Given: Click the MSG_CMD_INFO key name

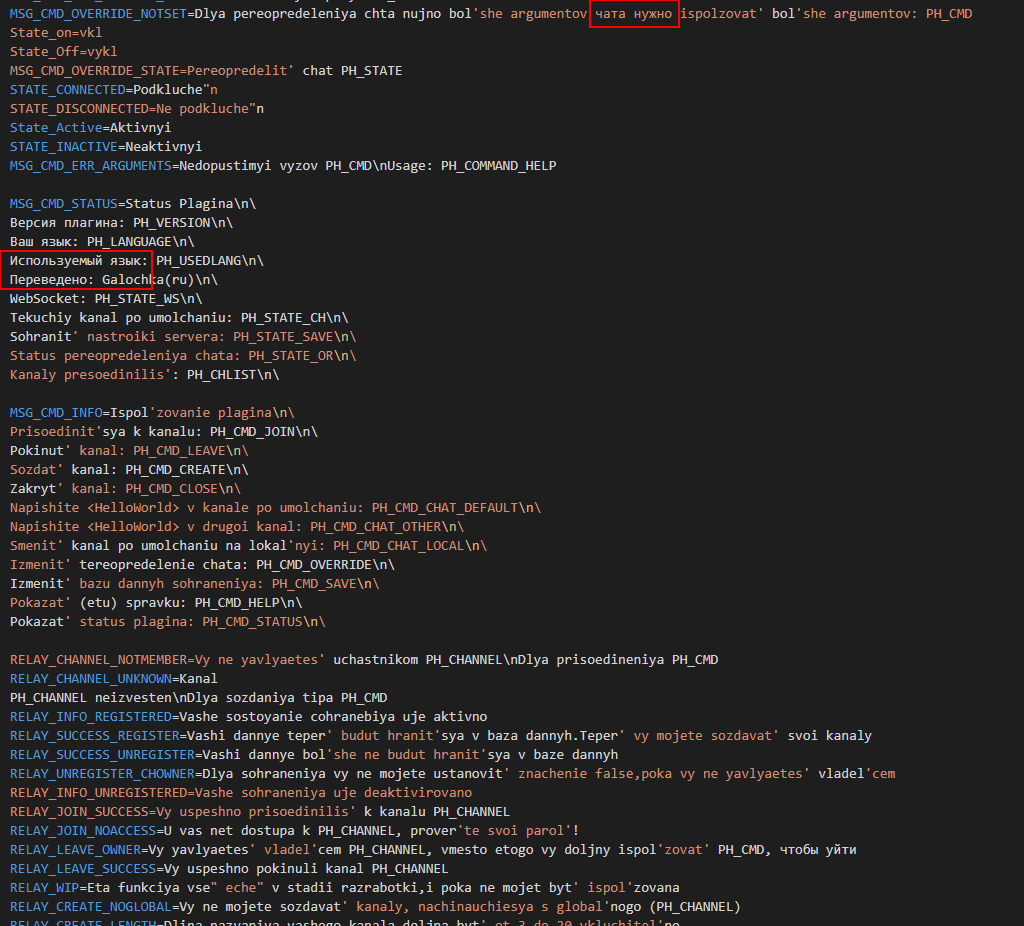Looking at the screenshot, I should pyautogui.click(x=55, y=413).
